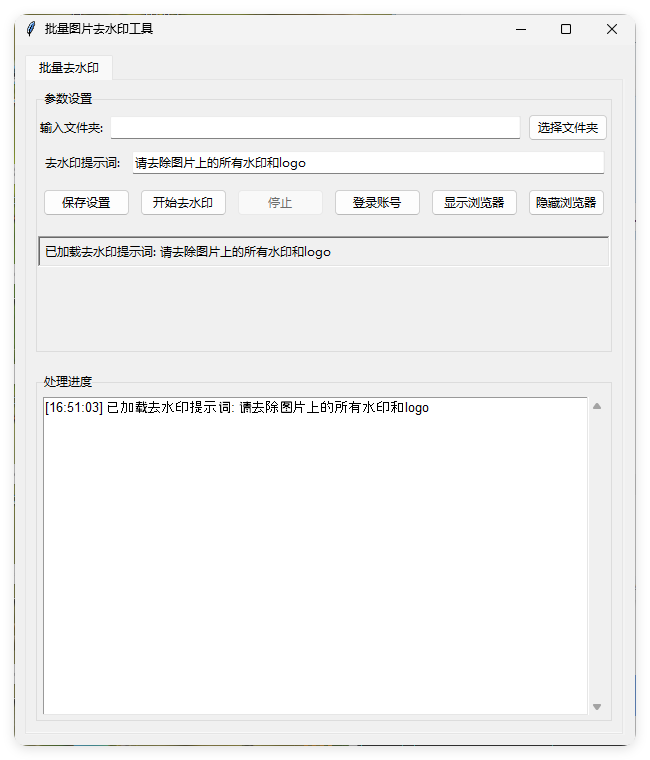Open folder picker with 选择文件夹

(567, 128)
